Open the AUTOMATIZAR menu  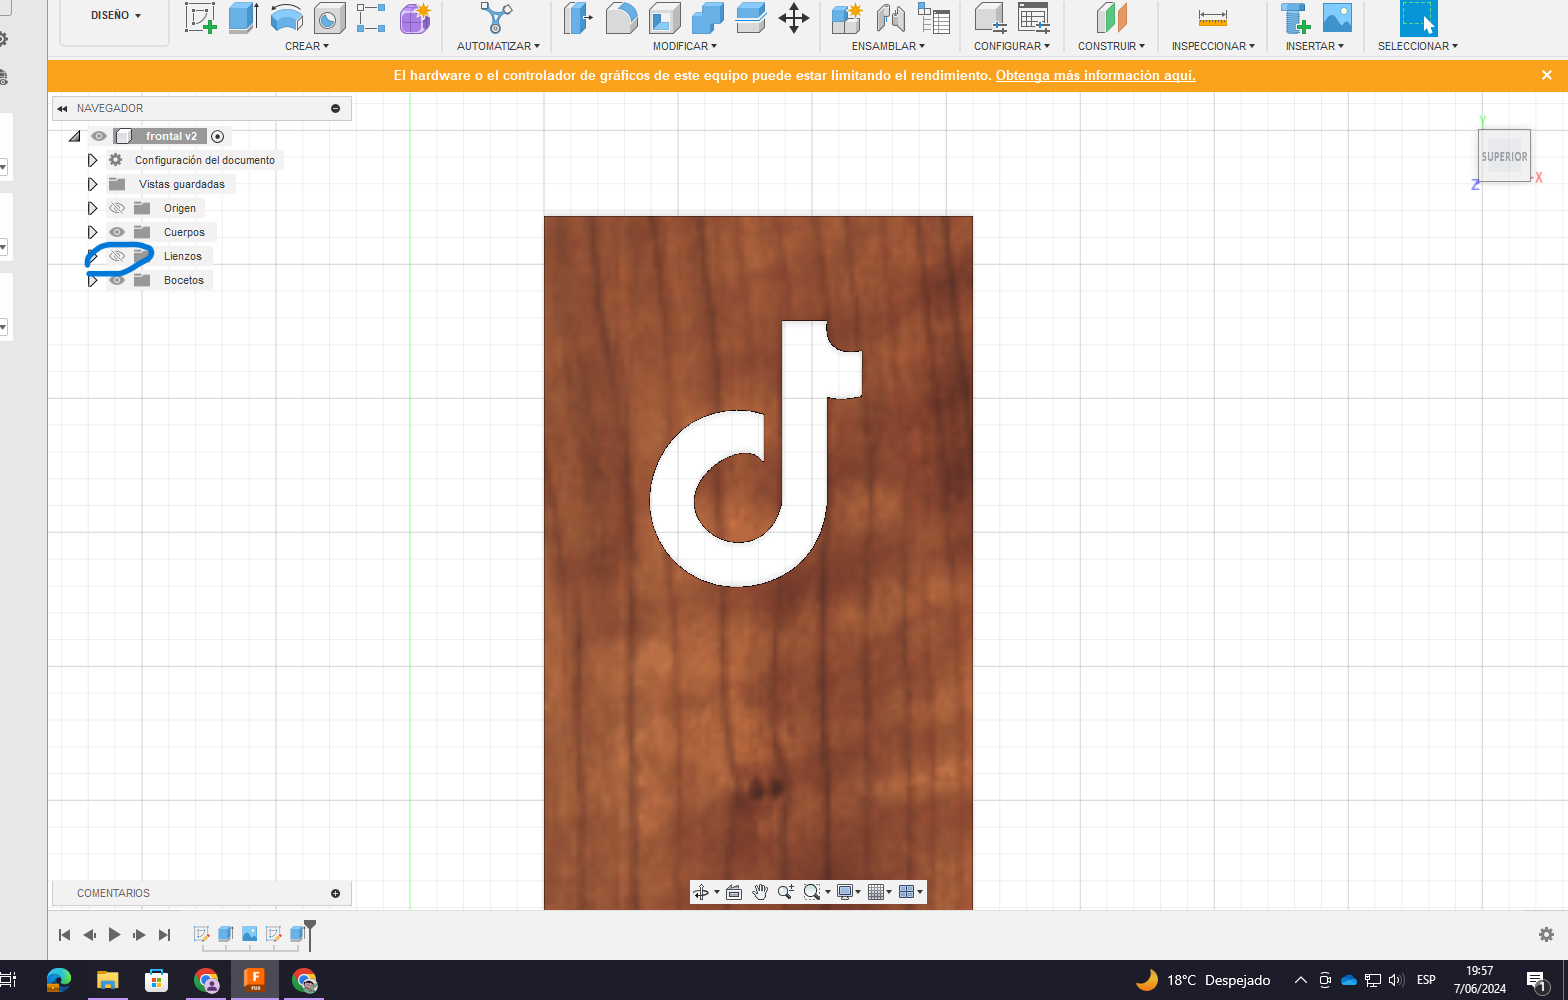coord(498,46)
